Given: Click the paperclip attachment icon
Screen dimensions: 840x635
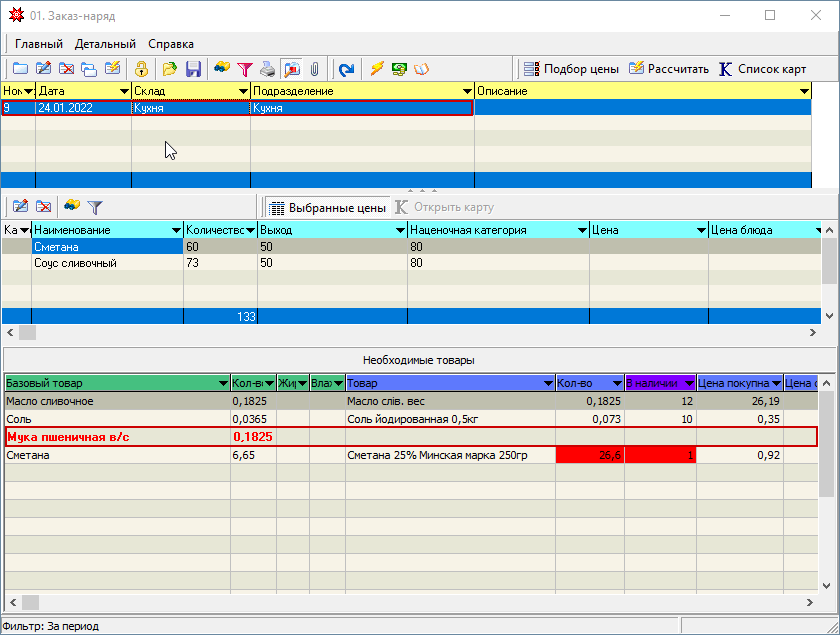Looking at the screenshot, I should tap(314, 69).
